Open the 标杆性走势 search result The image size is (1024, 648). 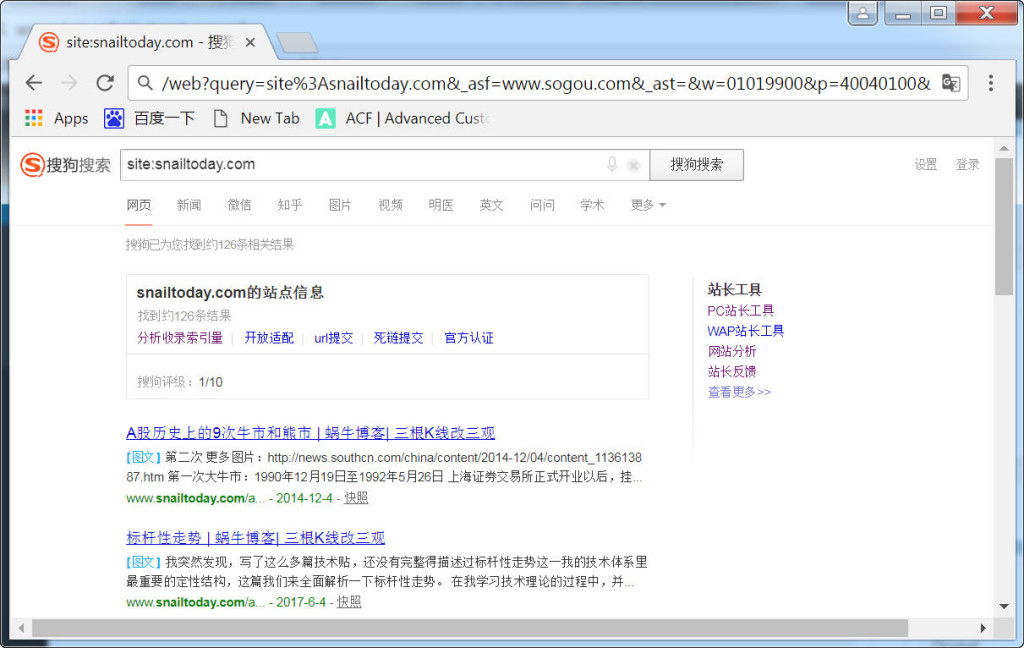click(255, 538)
